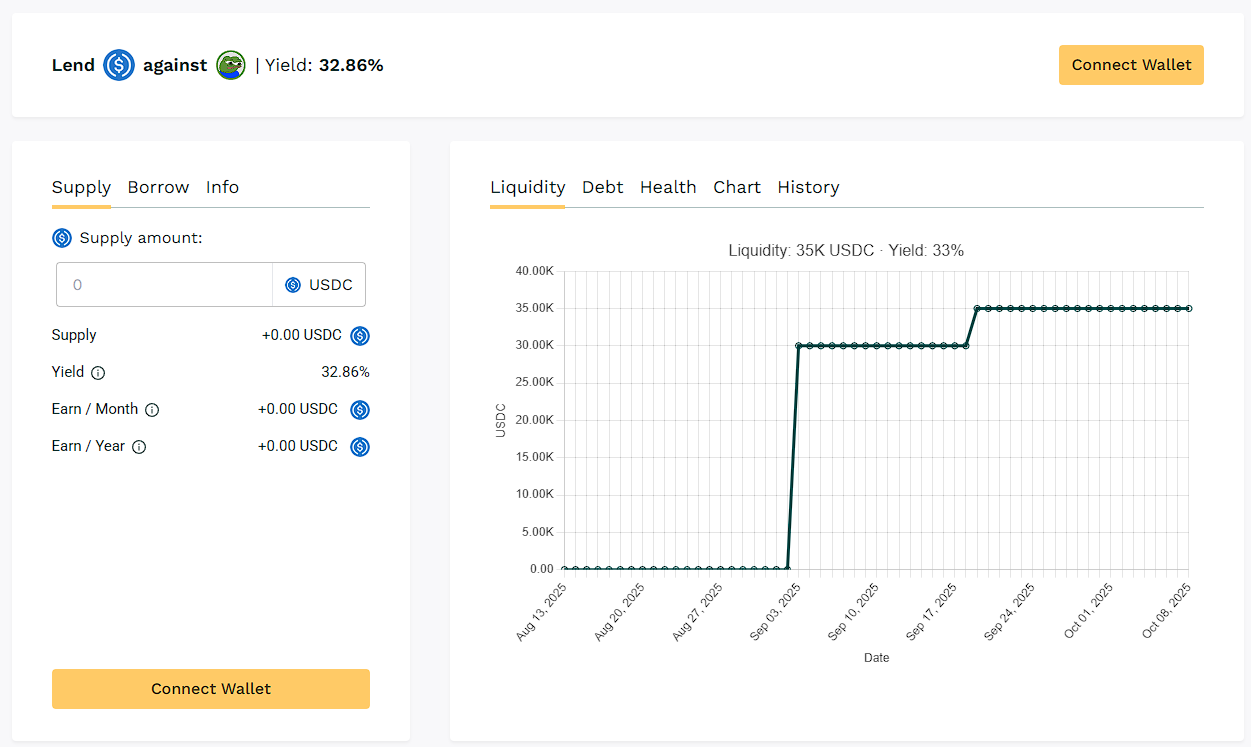Open the Earn / Year info icon
The height and width of the screenshot is (747, 1251).
[x=139, y=447]
